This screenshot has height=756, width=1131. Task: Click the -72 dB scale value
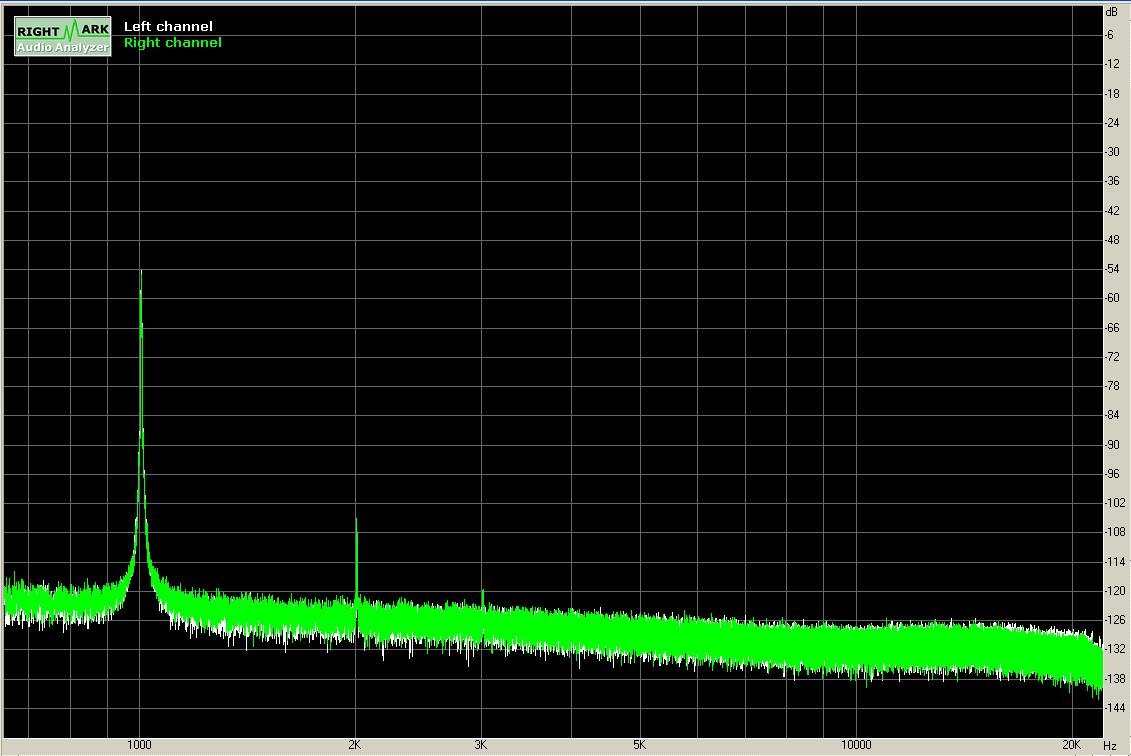(1112, 357)
